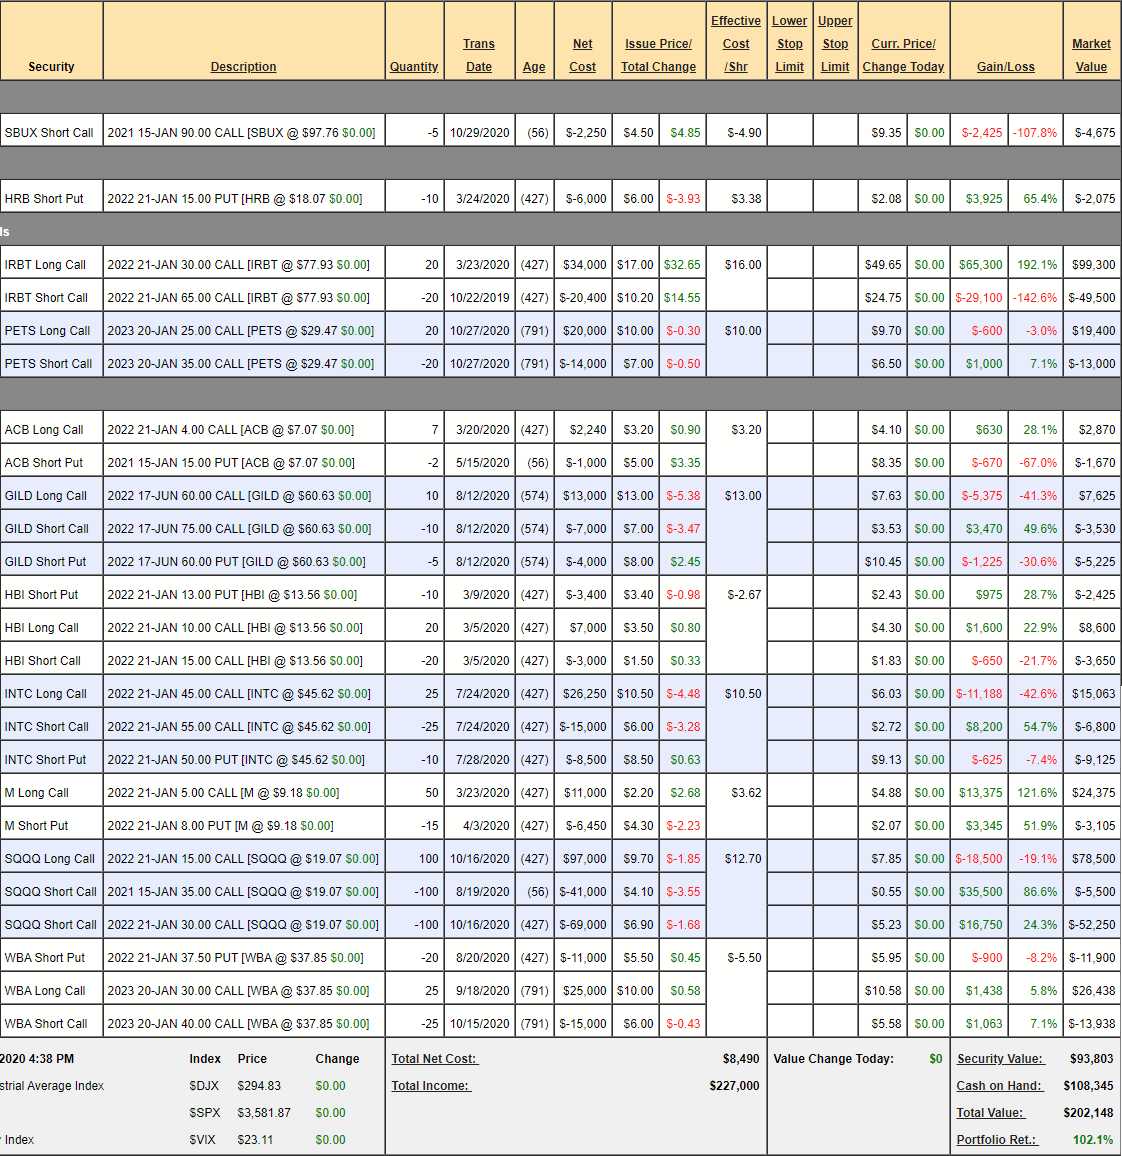Click the Gain/Loss column header
1122x1156 pixels.
[1005, 67]
